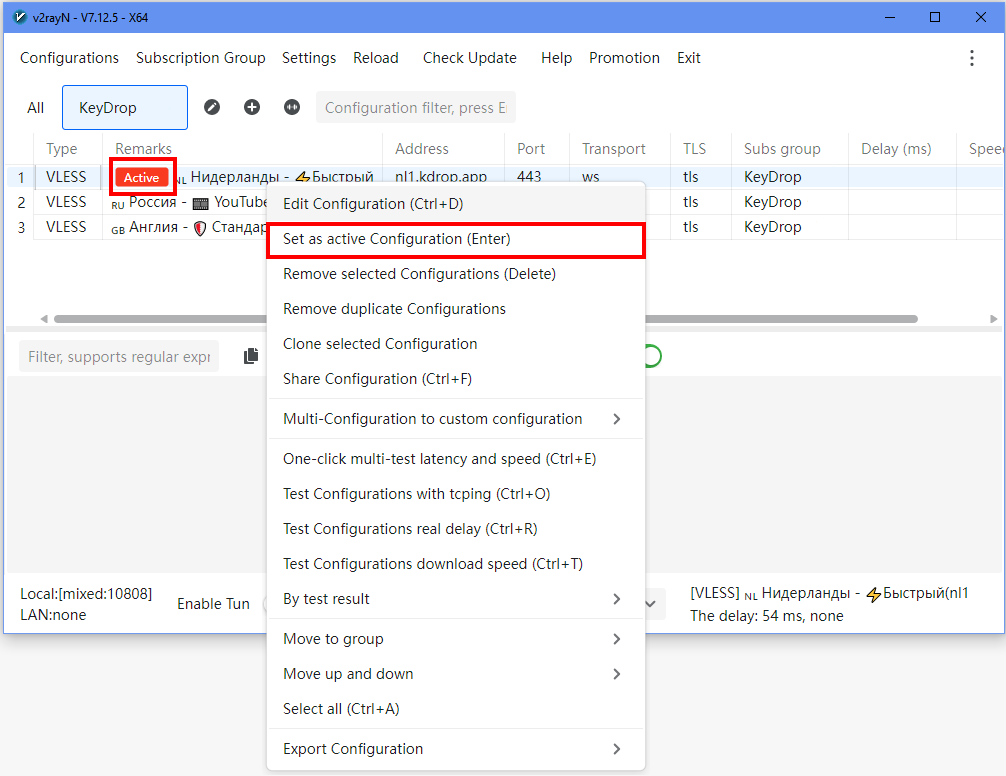Toggle the Enable Tun switch
Screen dimensions: 1006x776
coord(263,604)
